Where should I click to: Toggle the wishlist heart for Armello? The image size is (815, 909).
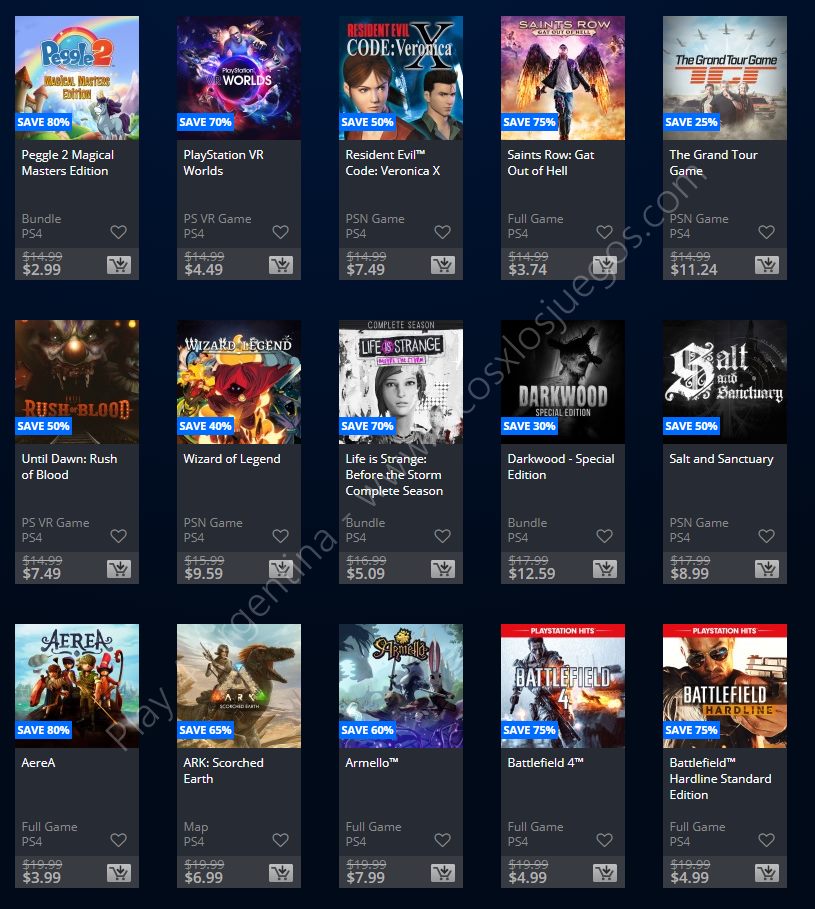443,839
